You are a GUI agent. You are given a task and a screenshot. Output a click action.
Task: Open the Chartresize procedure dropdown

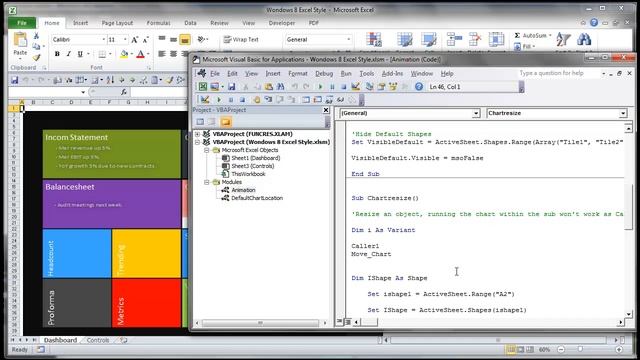point(623,113)
